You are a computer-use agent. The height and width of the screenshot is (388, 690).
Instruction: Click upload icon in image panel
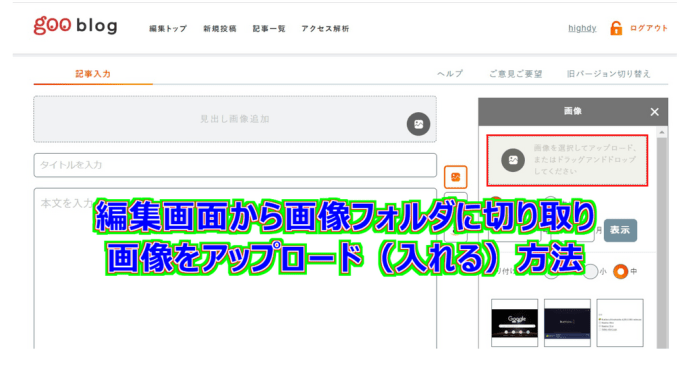click(x=513, y=160)
